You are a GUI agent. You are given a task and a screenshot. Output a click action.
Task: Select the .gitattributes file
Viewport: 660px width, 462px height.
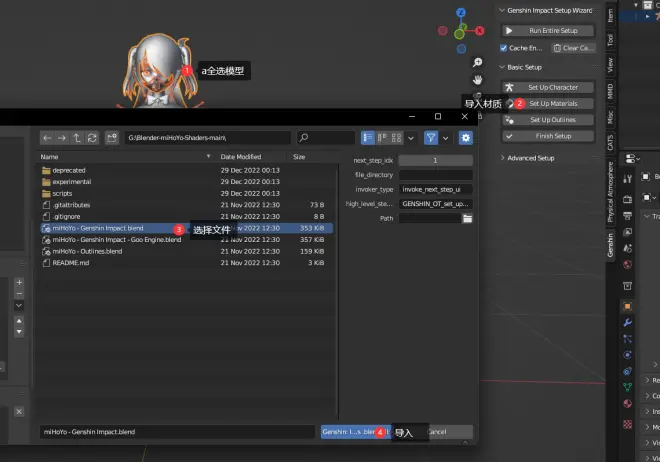186,205
